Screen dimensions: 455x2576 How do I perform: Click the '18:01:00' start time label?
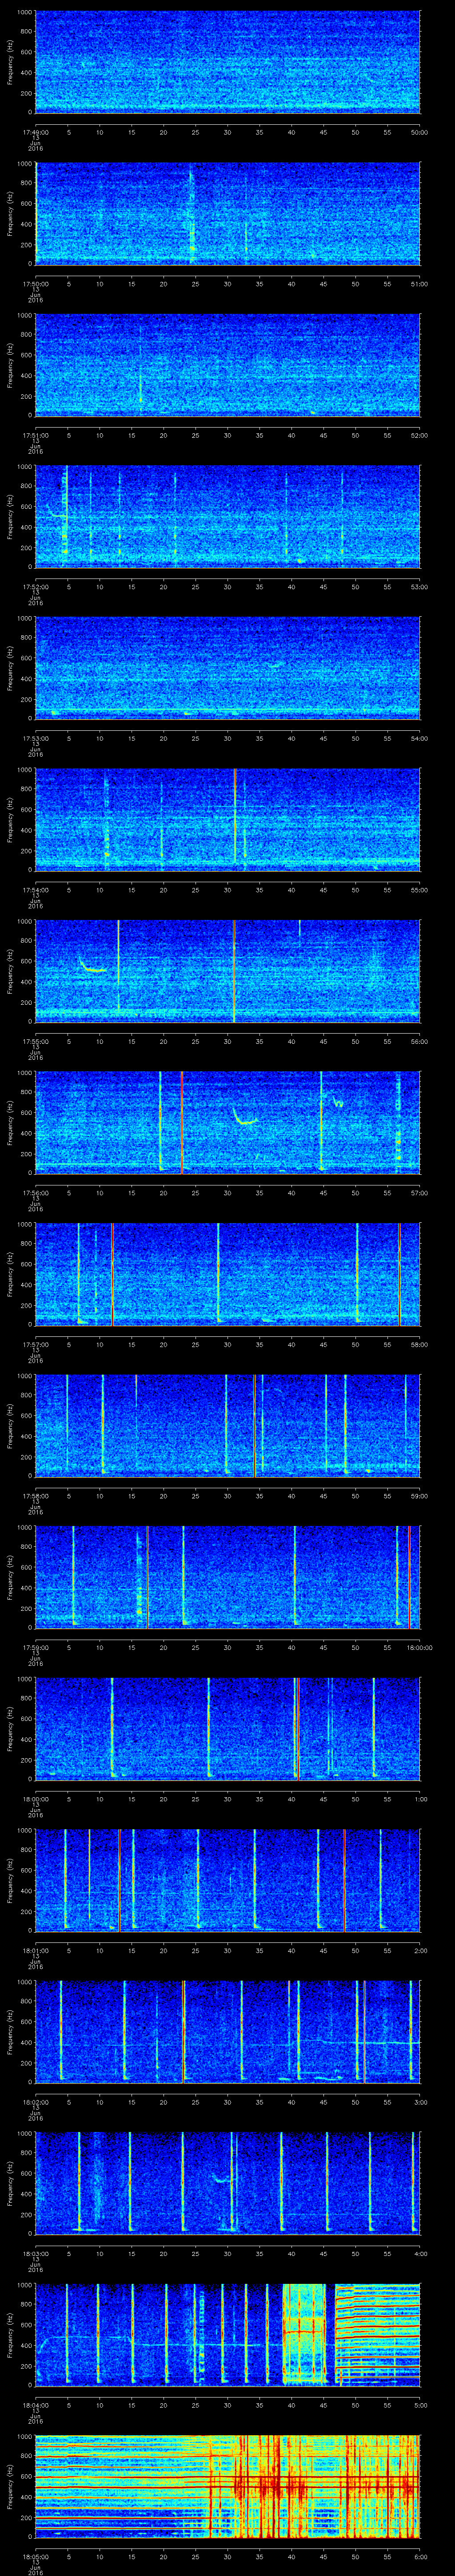pyautogui.click(x=35, y=1950)
